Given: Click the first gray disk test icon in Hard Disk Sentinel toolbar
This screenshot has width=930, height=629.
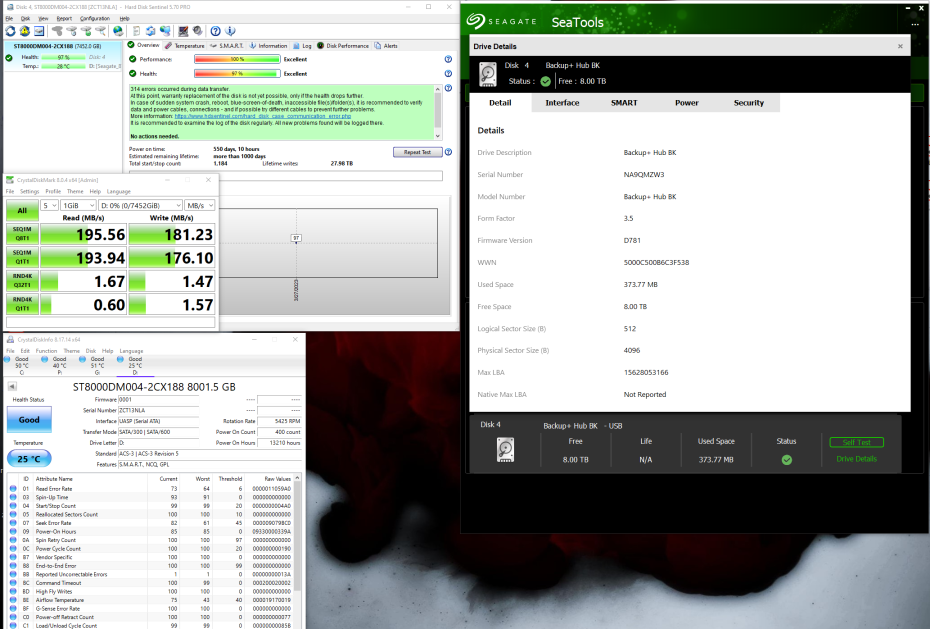Looking at the screenshot, I should [x=58, y=31].
